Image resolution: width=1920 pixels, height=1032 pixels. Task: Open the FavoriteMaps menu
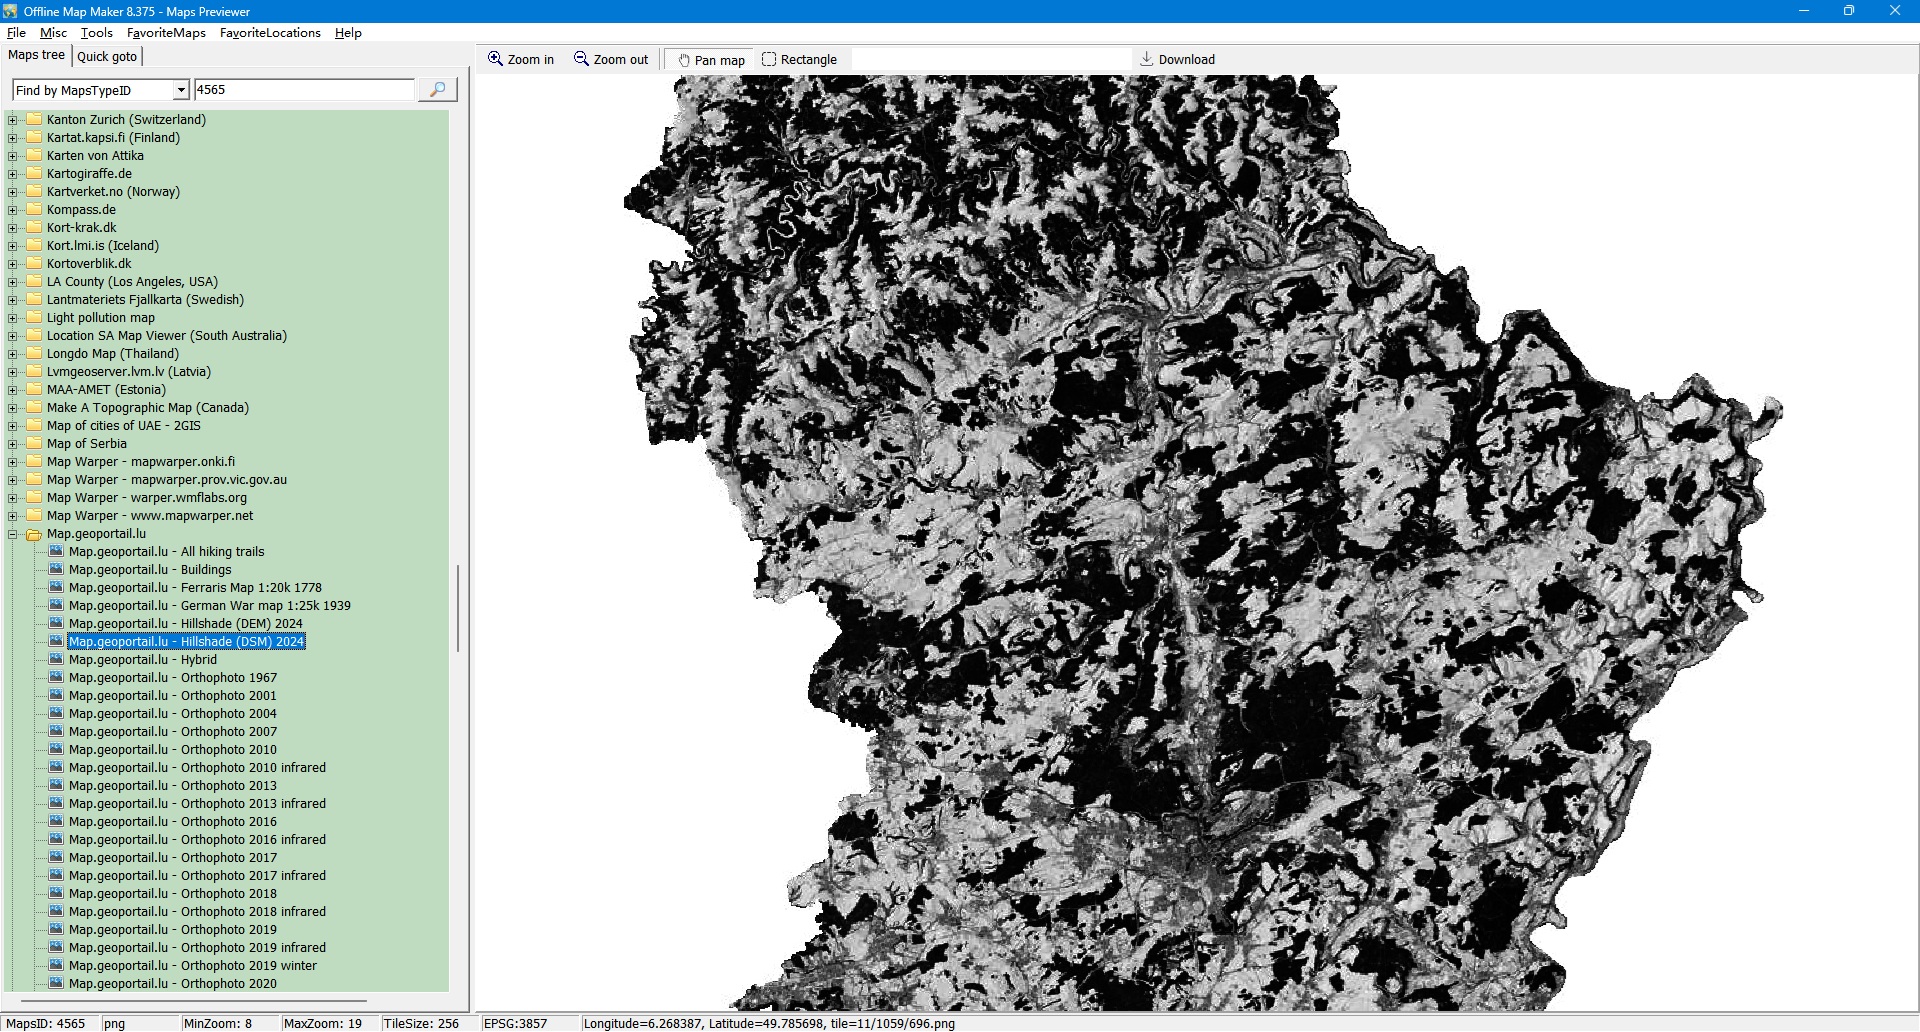(166, 33)
